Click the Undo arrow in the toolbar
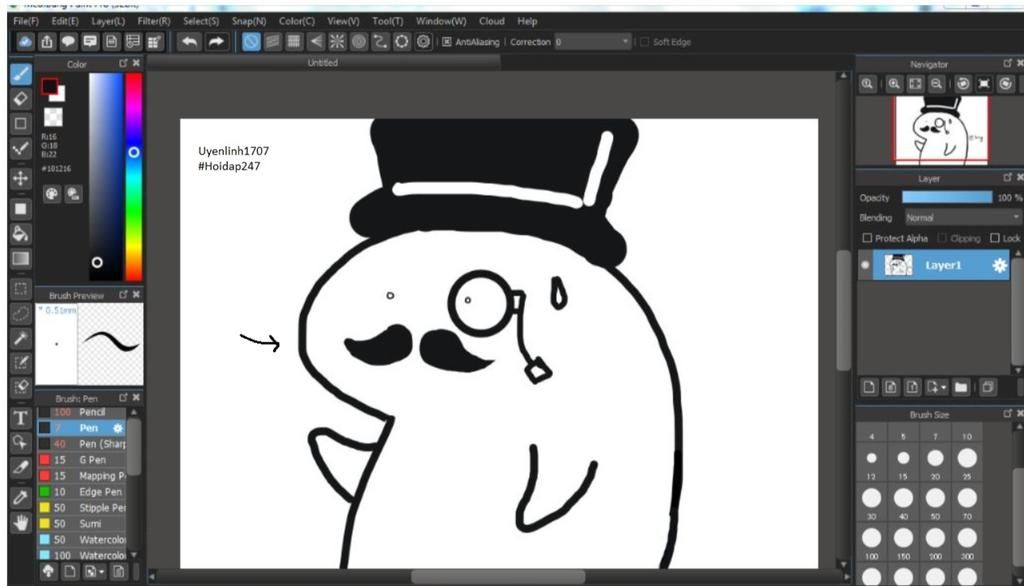 pos(189,42)
